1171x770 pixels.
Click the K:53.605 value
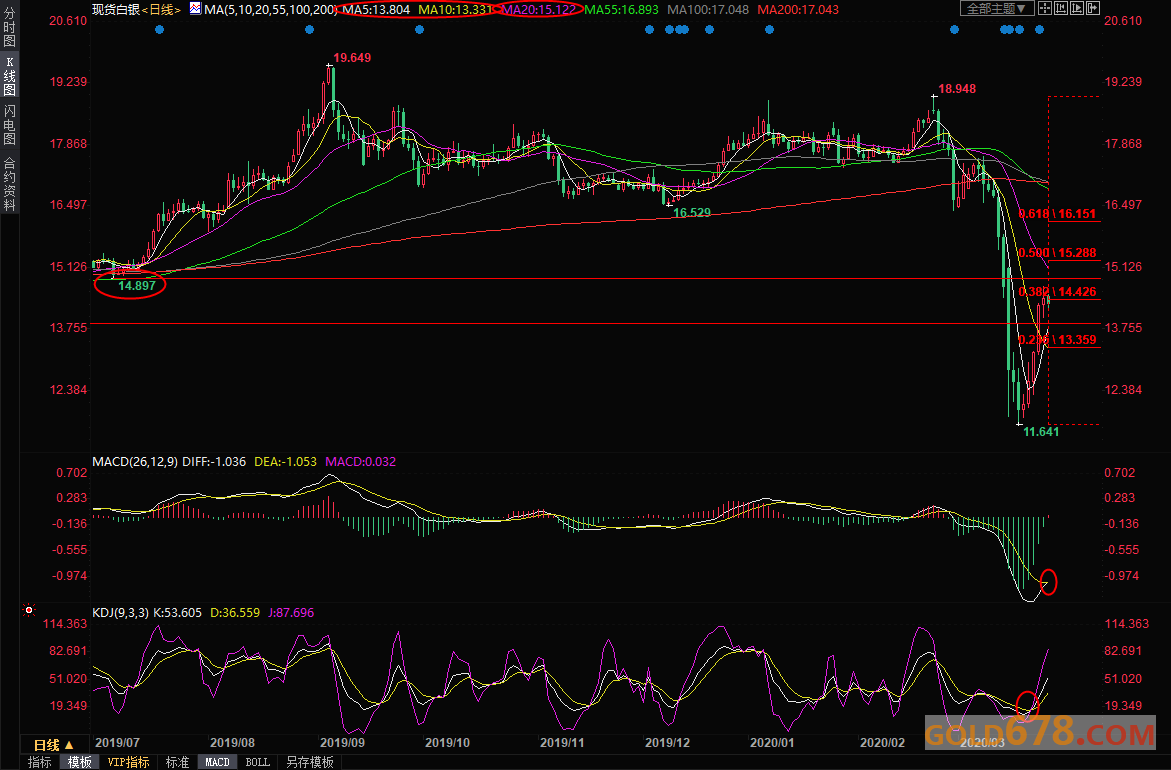tap(177, 612)
